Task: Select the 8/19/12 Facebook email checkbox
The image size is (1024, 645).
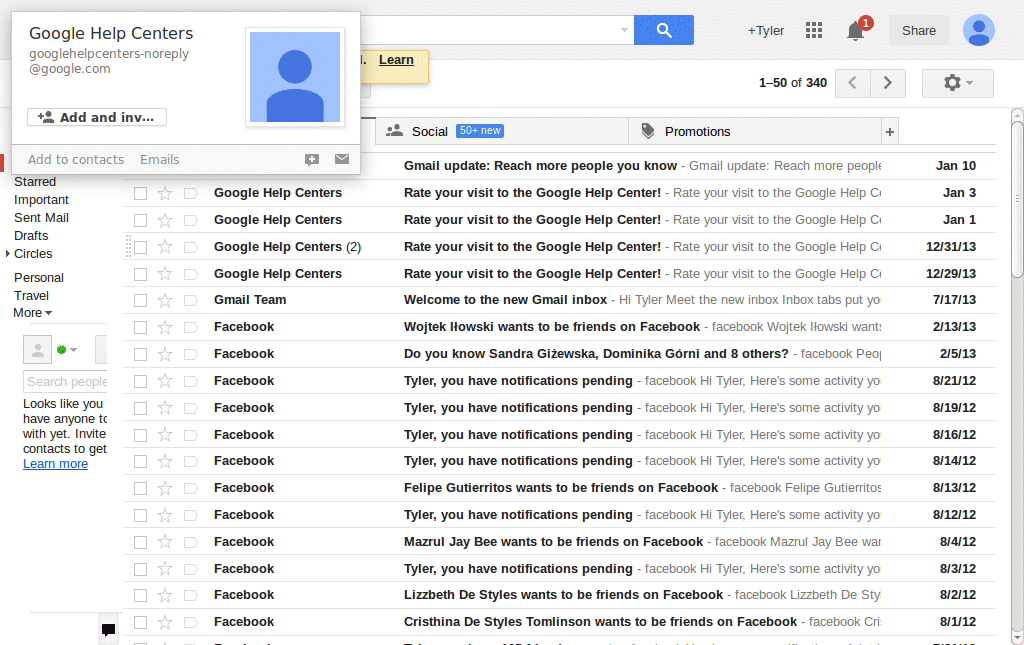Action: tap(140, 408)
